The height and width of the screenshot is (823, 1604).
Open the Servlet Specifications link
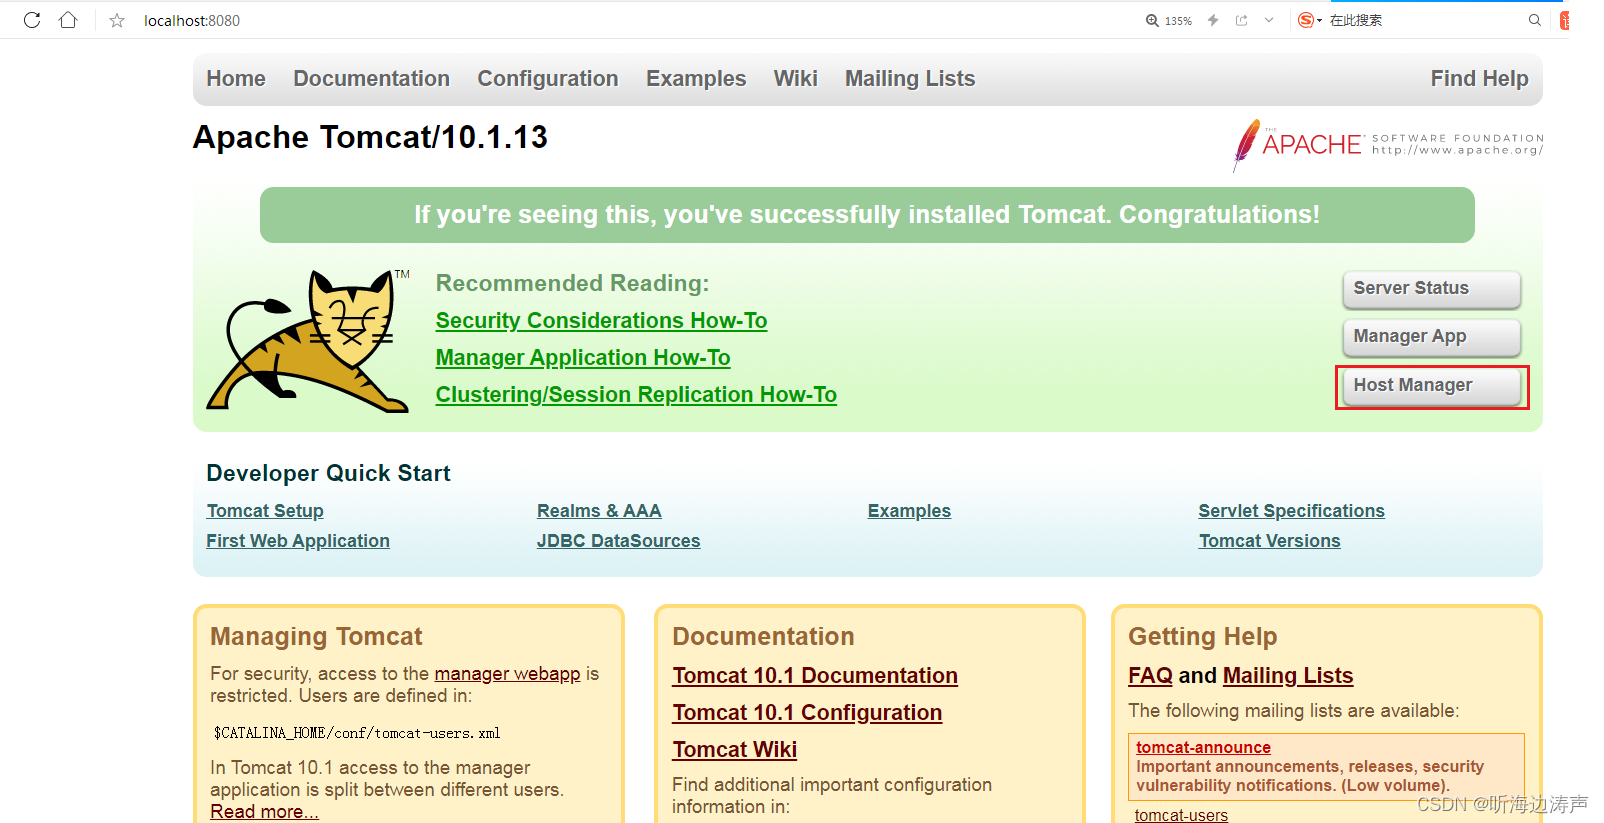click(x=1291, y=510)
